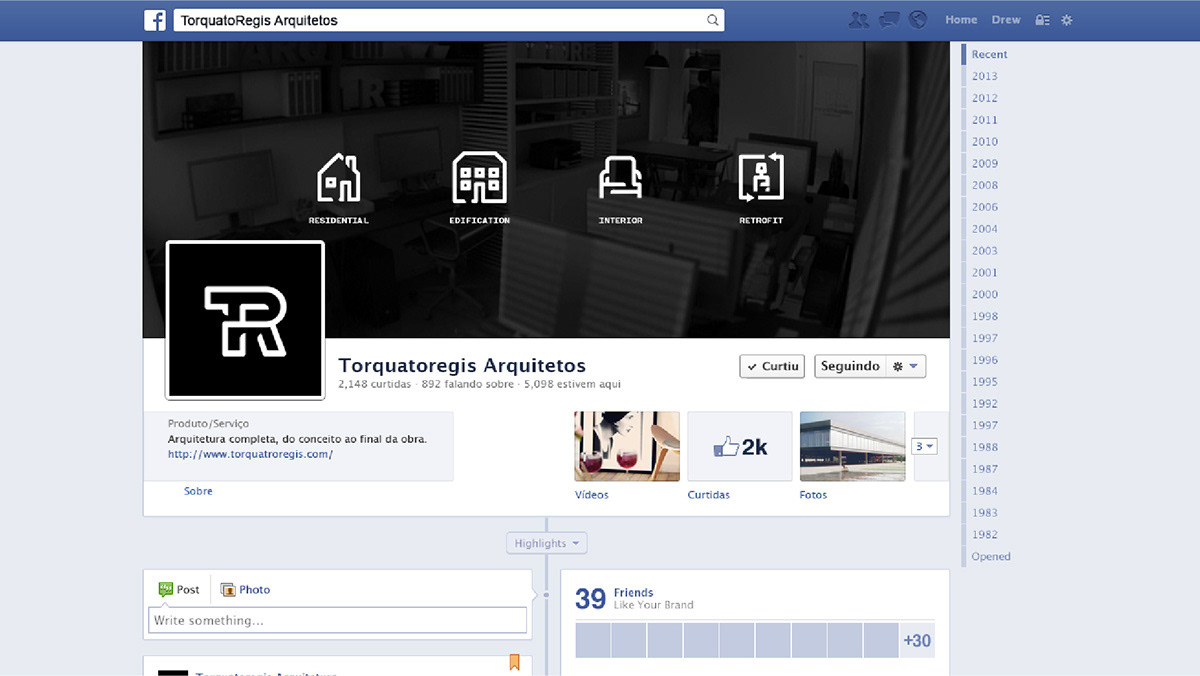1200x676 pixels.
Task: Jump to 2001 in timeline
Action: coord(985,273)
